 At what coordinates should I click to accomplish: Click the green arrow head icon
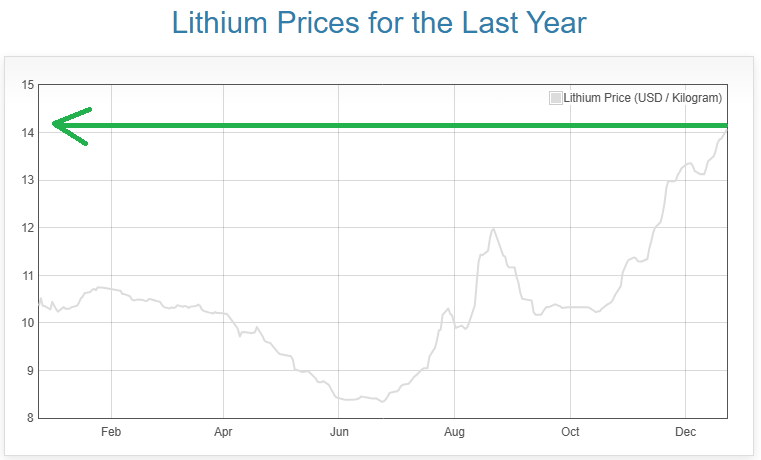click(66, 126)
